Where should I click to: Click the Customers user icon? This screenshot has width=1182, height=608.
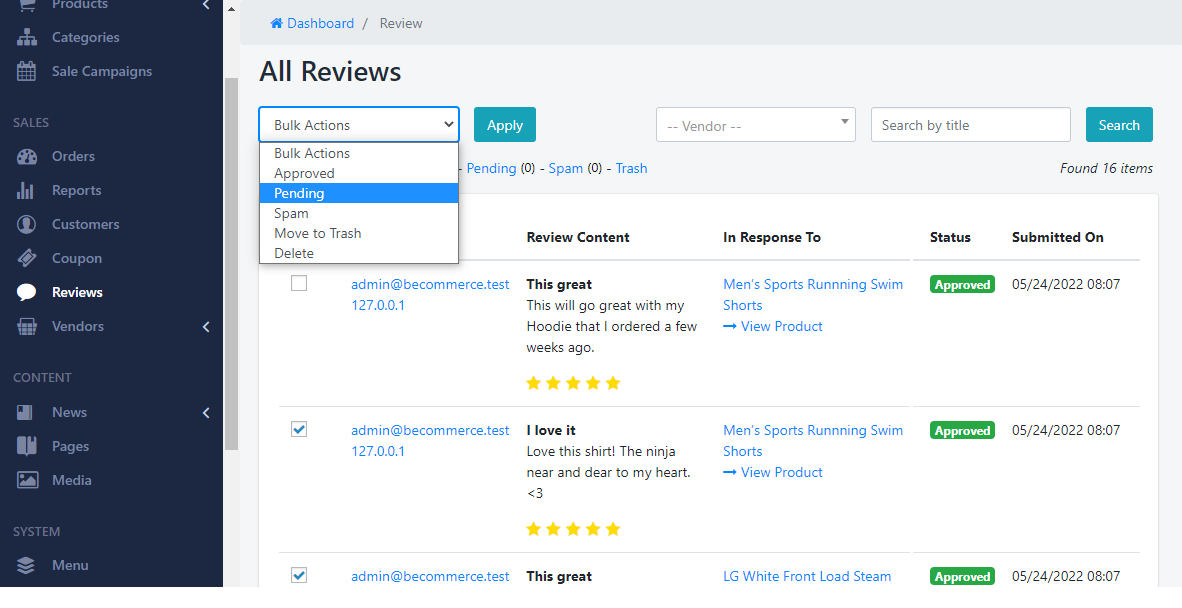27,224
